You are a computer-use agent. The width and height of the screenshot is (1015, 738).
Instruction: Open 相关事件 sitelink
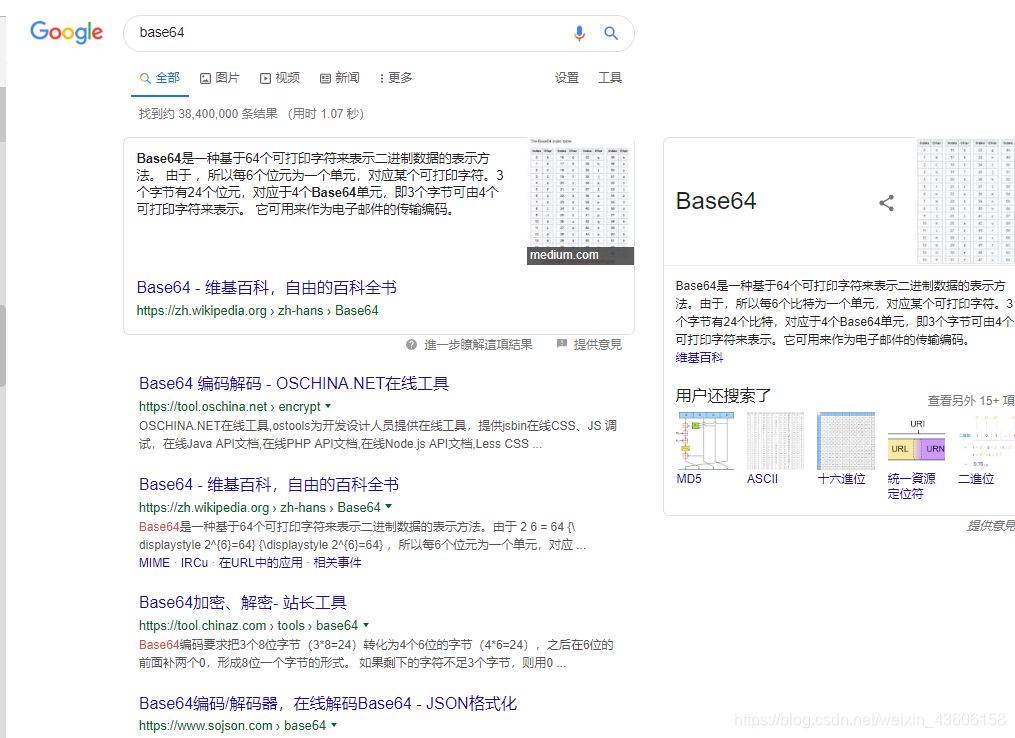[337, 563]
